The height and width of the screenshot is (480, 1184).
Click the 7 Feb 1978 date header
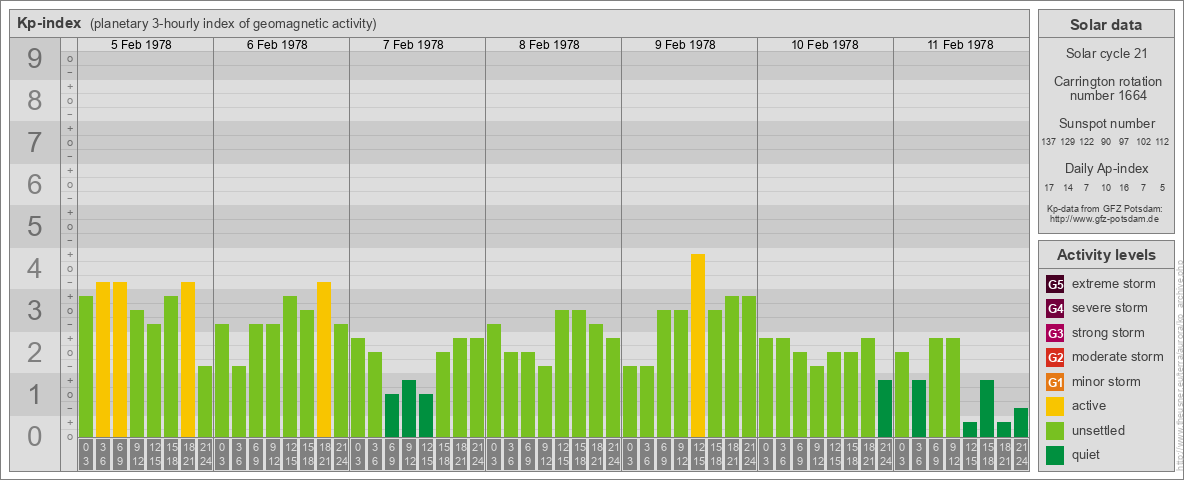[x=413, y=45]
